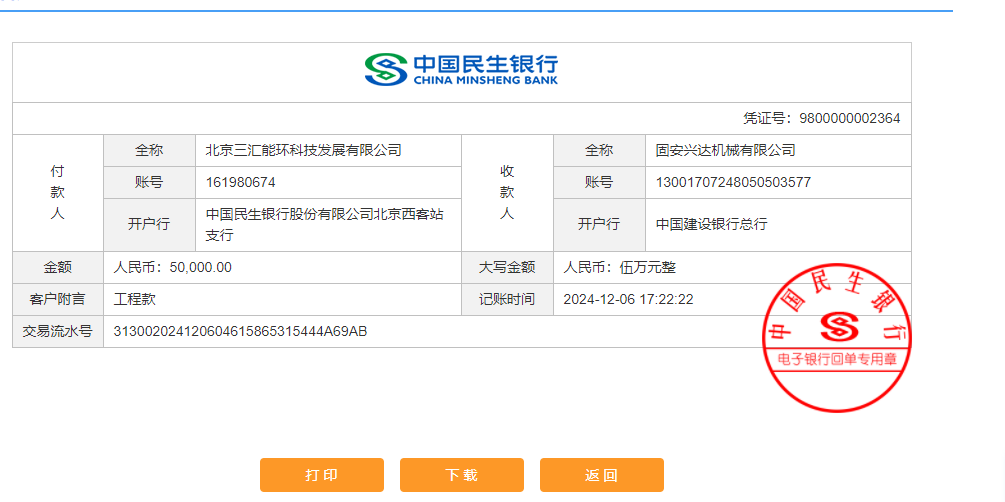Click payee name 固安兴达机械有限公司

tap(725, 151)
